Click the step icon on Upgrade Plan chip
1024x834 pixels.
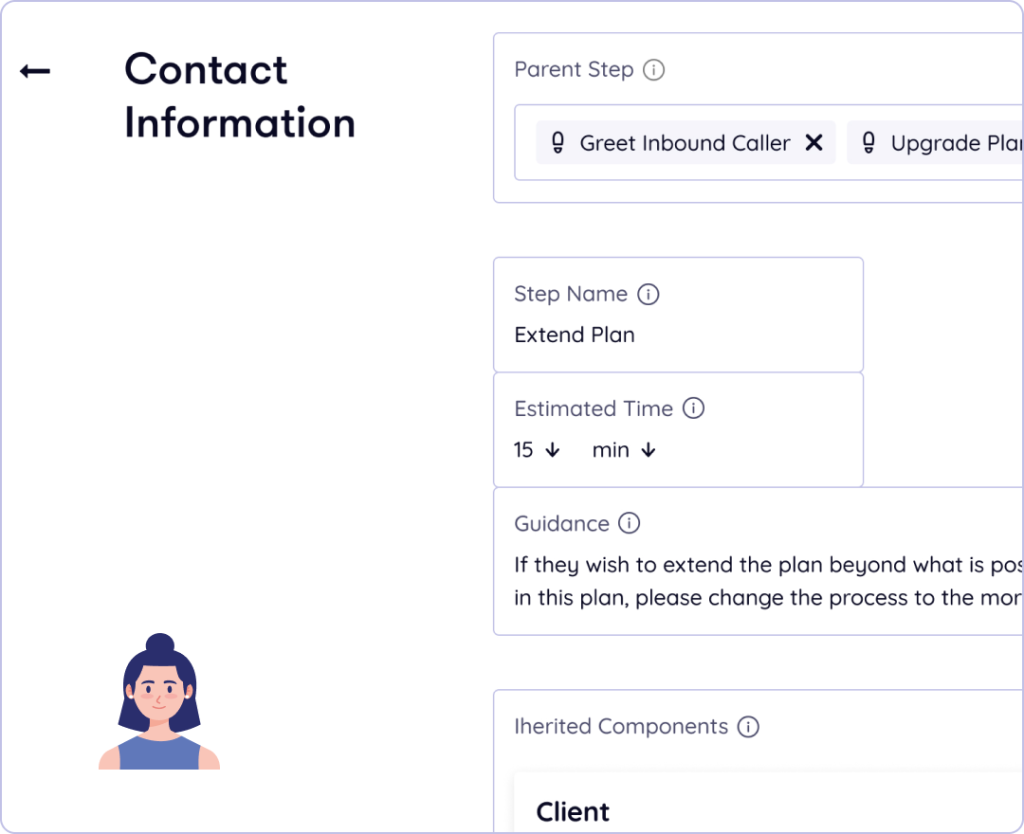click(x=868, y=143)
